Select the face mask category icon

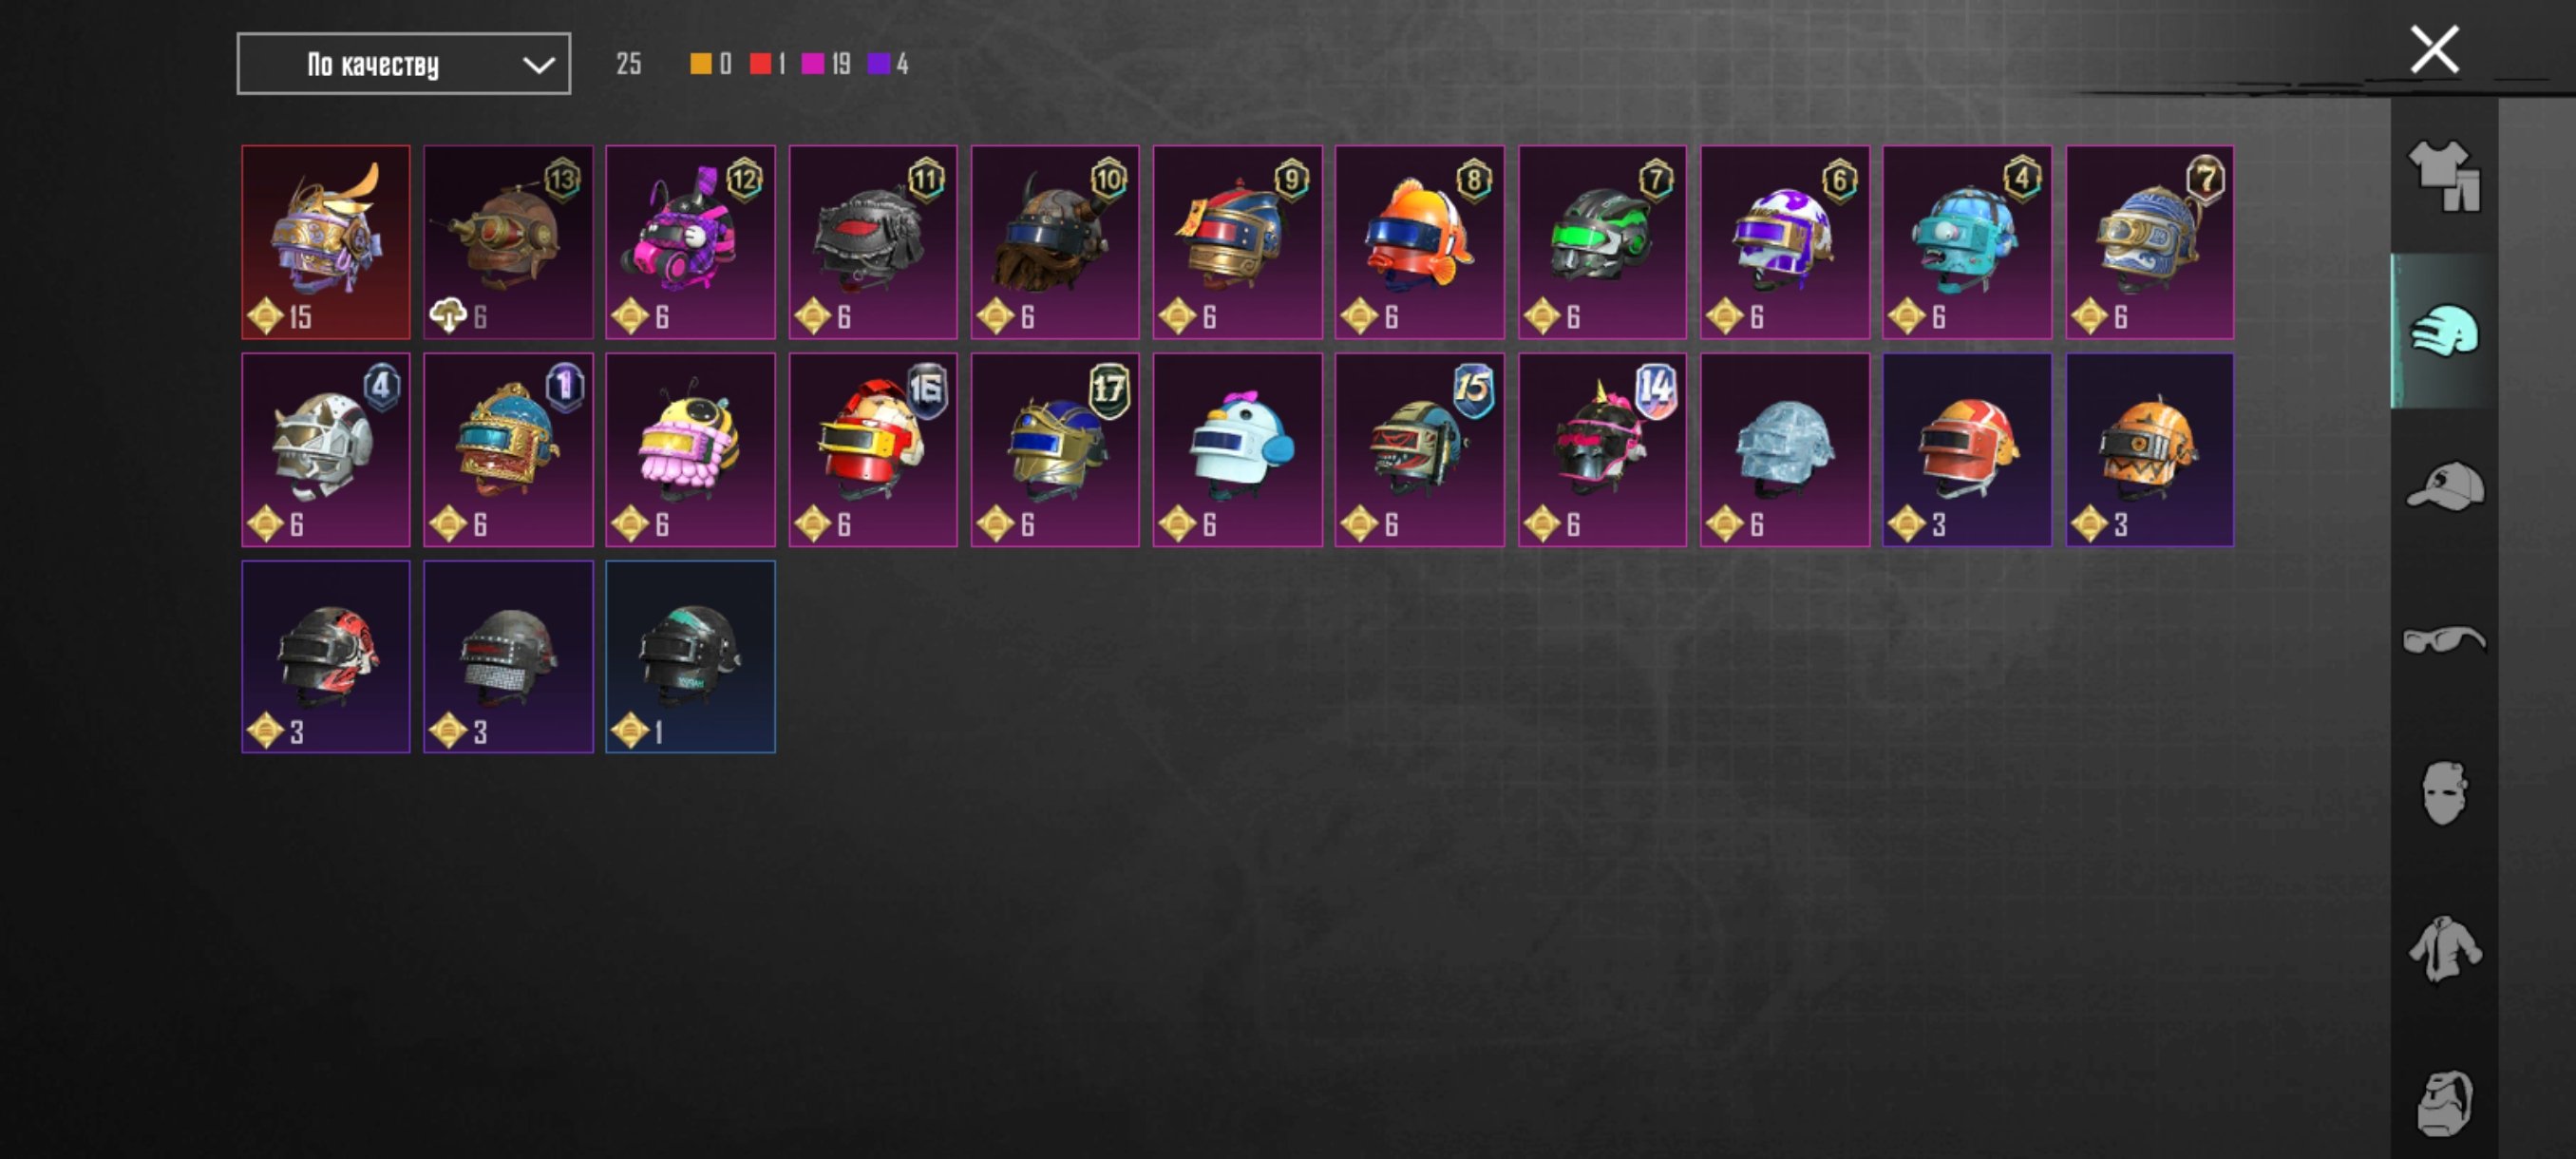tap(2444, 793)
